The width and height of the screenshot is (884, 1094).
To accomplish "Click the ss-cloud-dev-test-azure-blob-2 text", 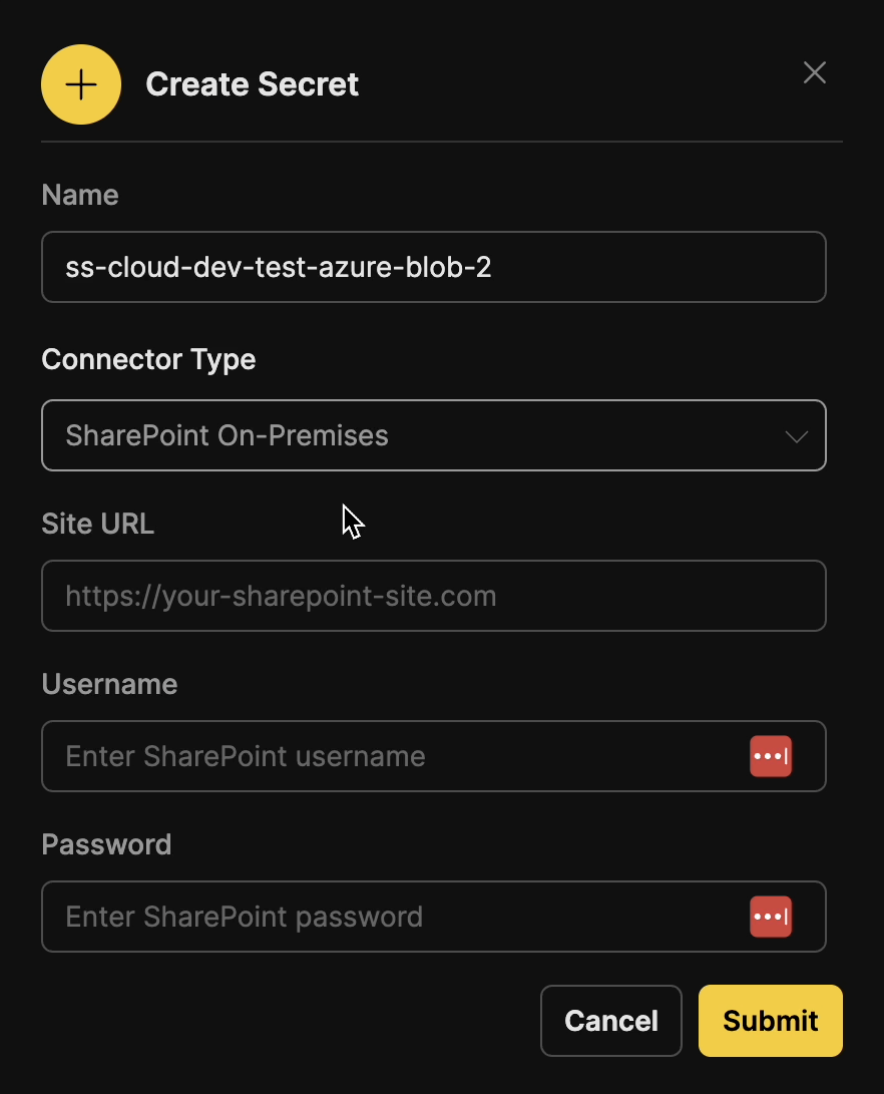I will click(x=278, y=267).
